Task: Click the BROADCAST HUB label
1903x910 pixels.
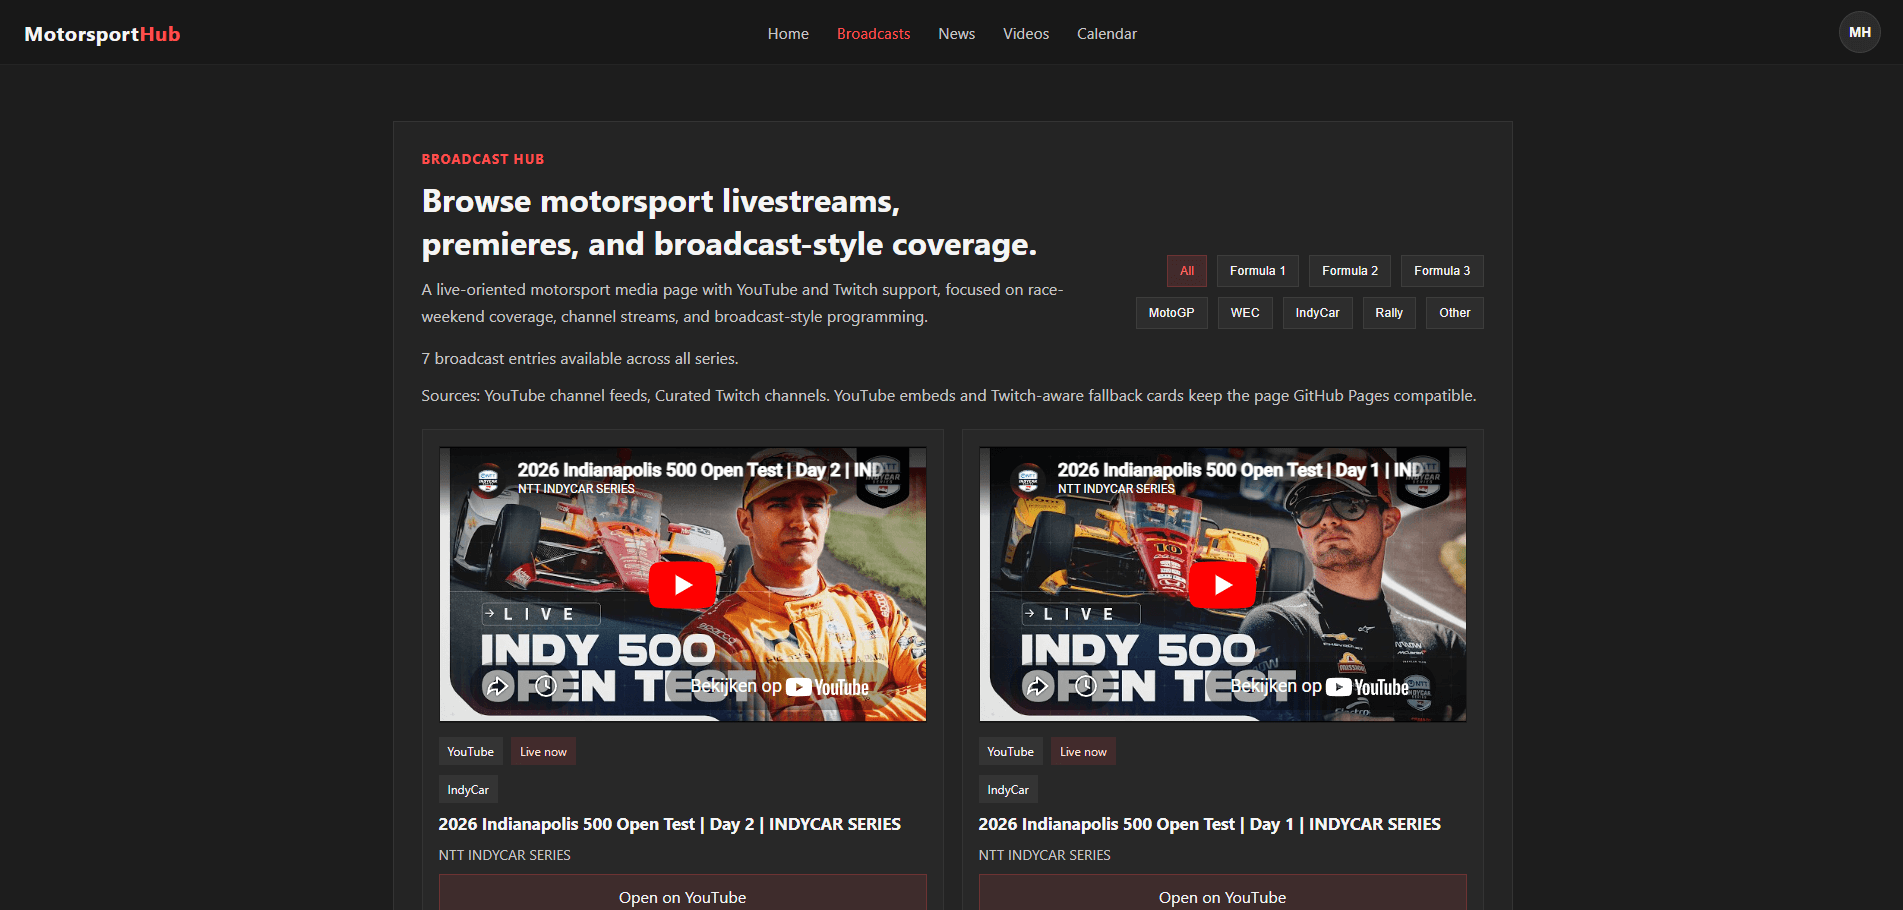Action: tap(483, 159)
